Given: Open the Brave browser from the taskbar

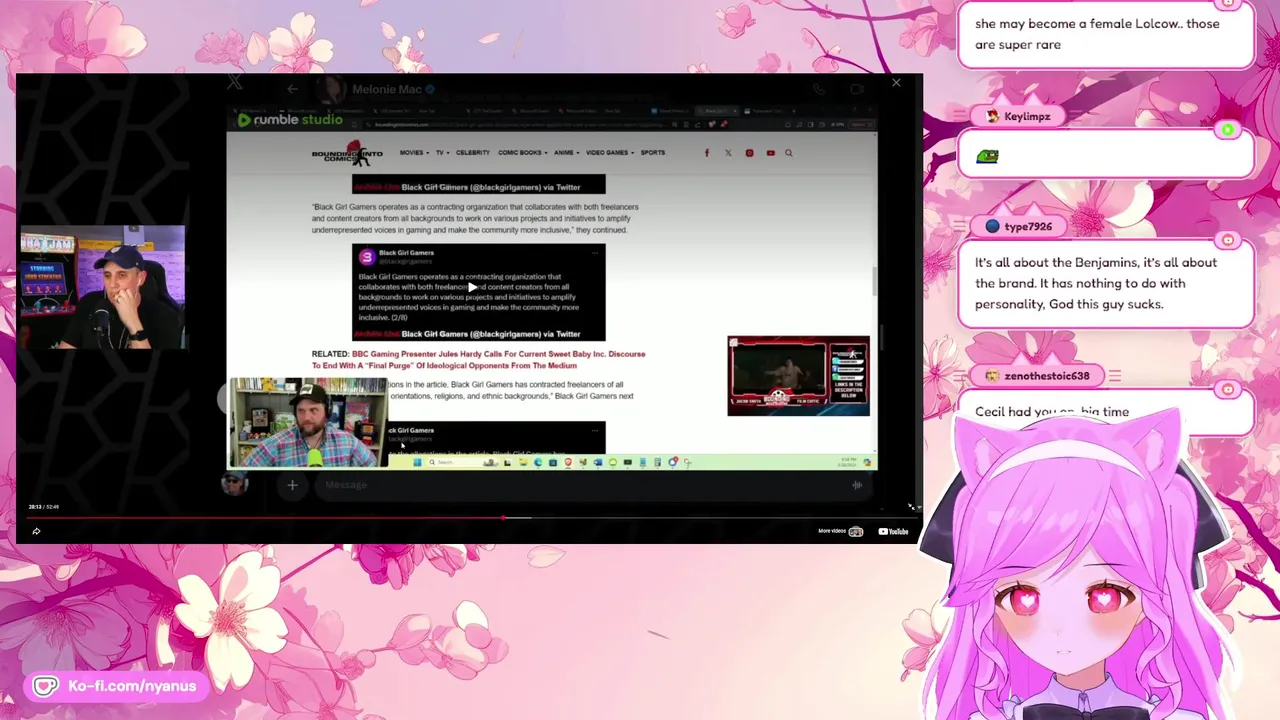Looking at the screenshot, I should 568,462.
